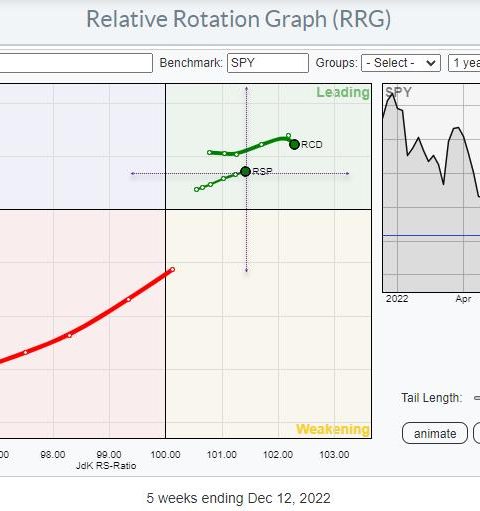The height and width of the screenshot is (511, 480).
Task: Click the SPY price chart thumbnail
Action: (431, 188)
